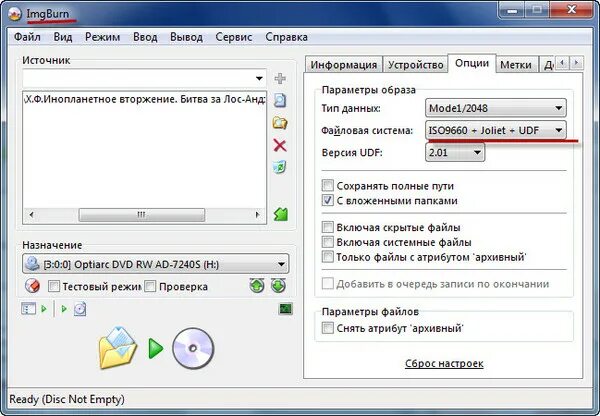Enable Включая системные файлы
The width and height of the screenshot is (600, 416).
328,242
